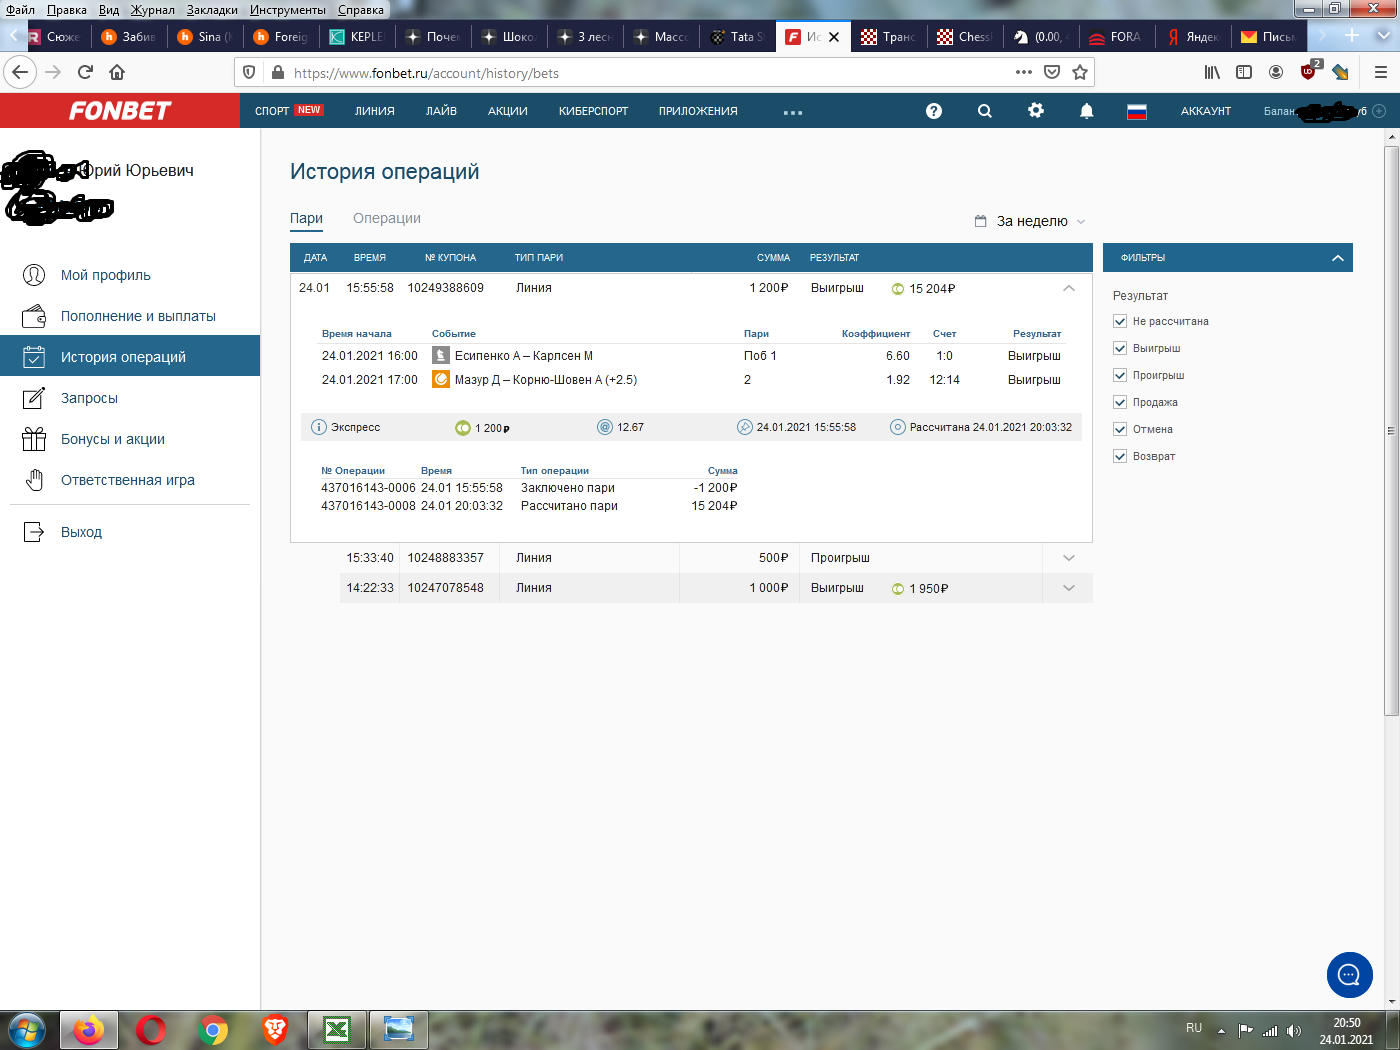Click Выход to log out

click(x=81, y=532)
